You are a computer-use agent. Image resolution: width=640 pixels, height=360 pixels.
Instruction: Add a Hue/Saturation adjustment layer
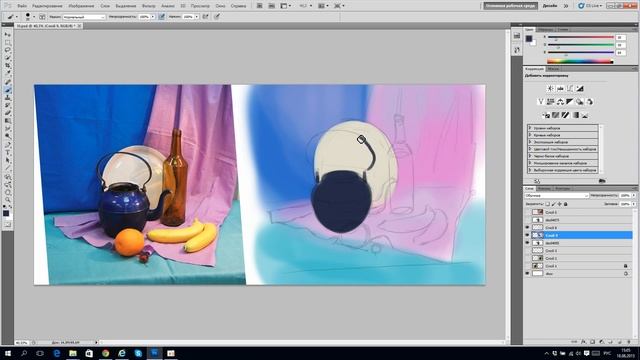[551, 102]
